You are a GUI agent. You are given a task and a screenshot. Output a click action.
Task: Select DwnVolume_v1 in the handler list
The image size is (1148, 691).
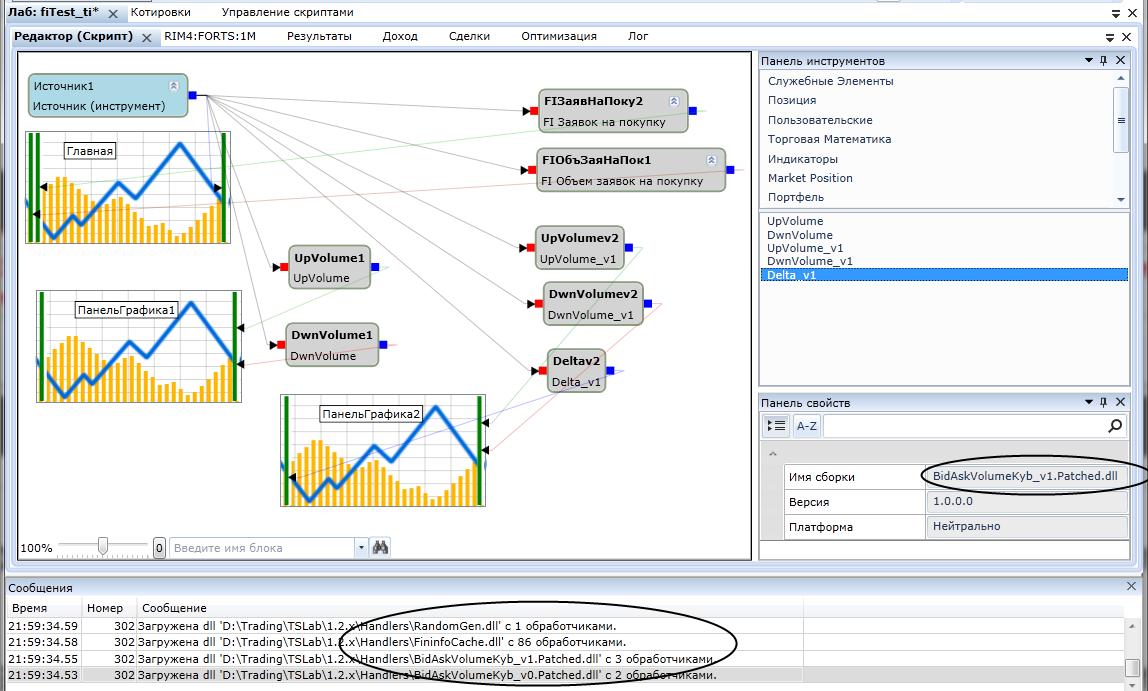pos(809,261)
